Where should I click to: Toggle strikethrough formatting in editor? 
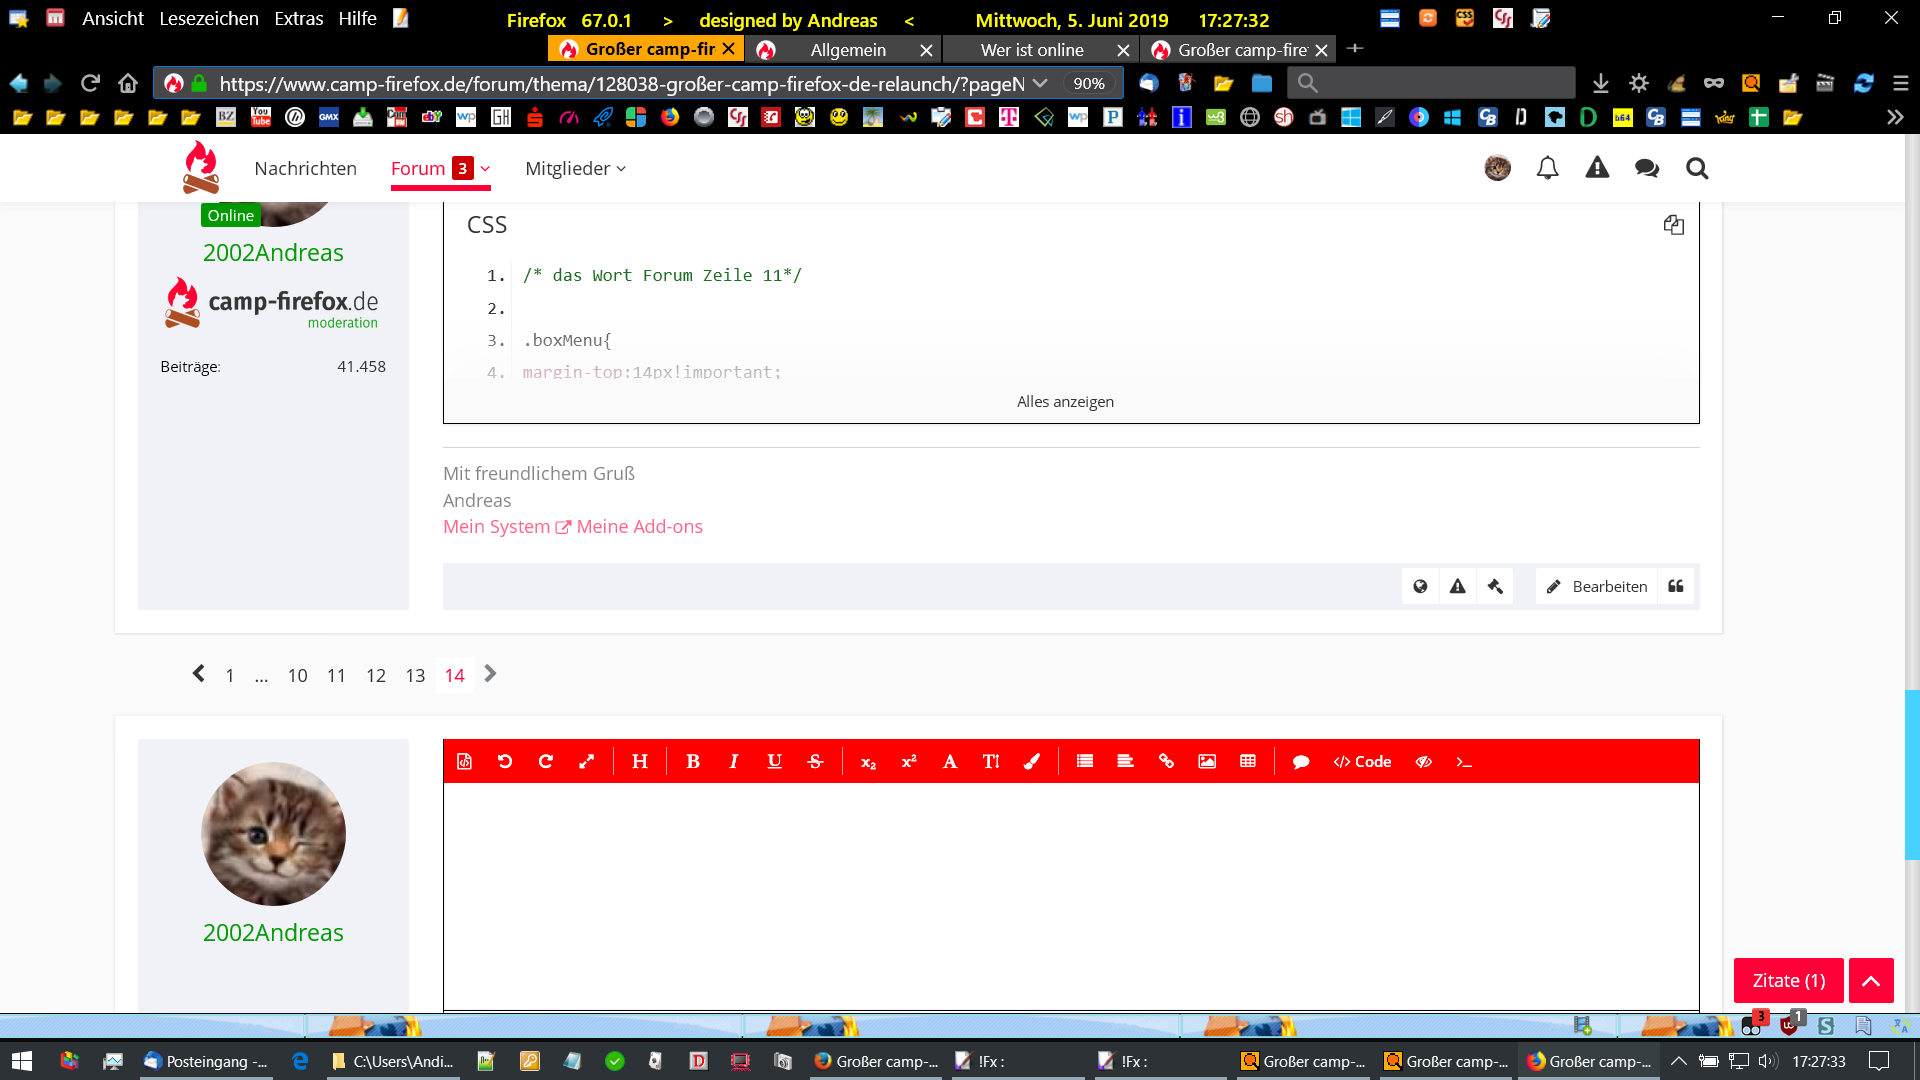815,762
